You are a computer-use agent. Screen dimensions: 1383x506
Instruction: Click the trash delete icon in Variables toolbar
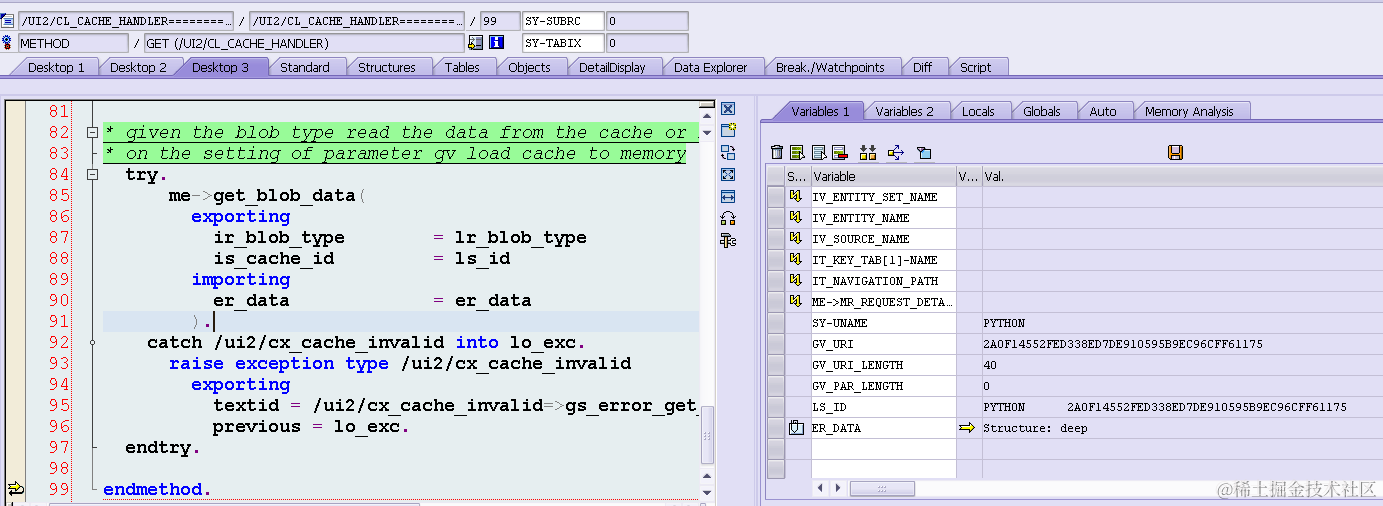click(777, 152)
